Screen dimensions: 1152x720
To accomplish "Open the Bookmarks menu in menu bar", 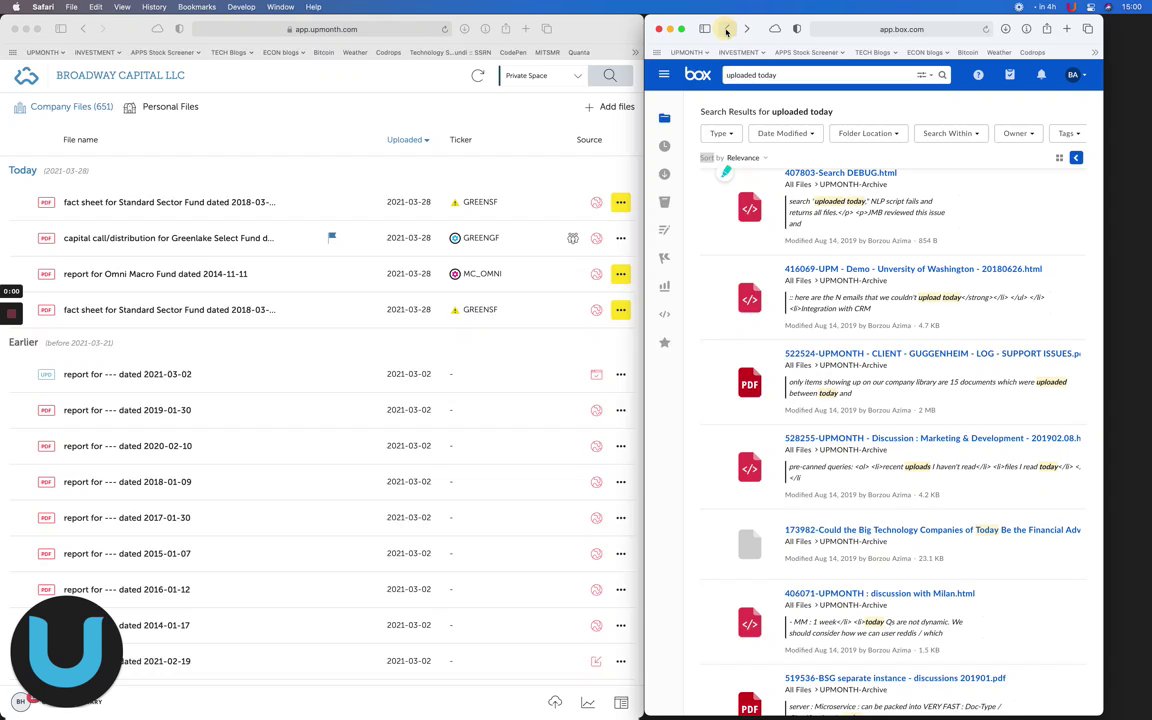I will [x=197, y=7].
